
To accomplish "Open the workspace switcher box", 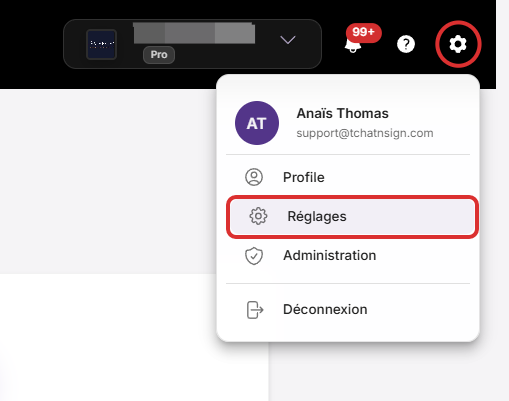I will coord(192,44).
